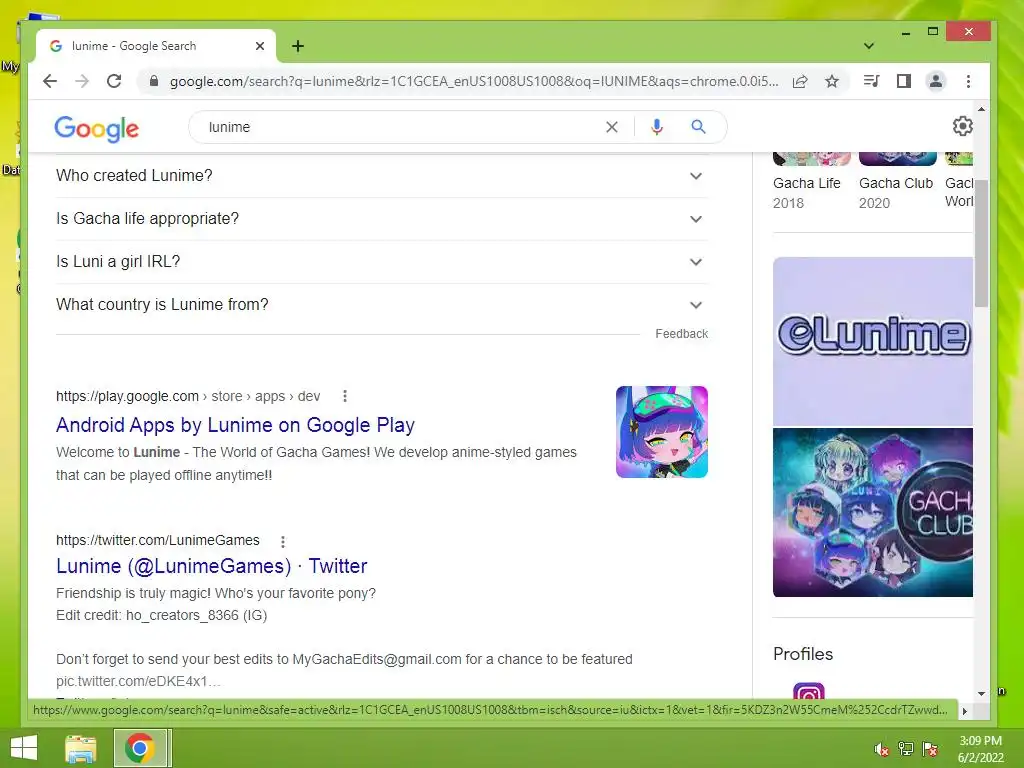Open the tab search dropdown arrow
This screenshot has height=768, width=1024.
tap(869, 46)
